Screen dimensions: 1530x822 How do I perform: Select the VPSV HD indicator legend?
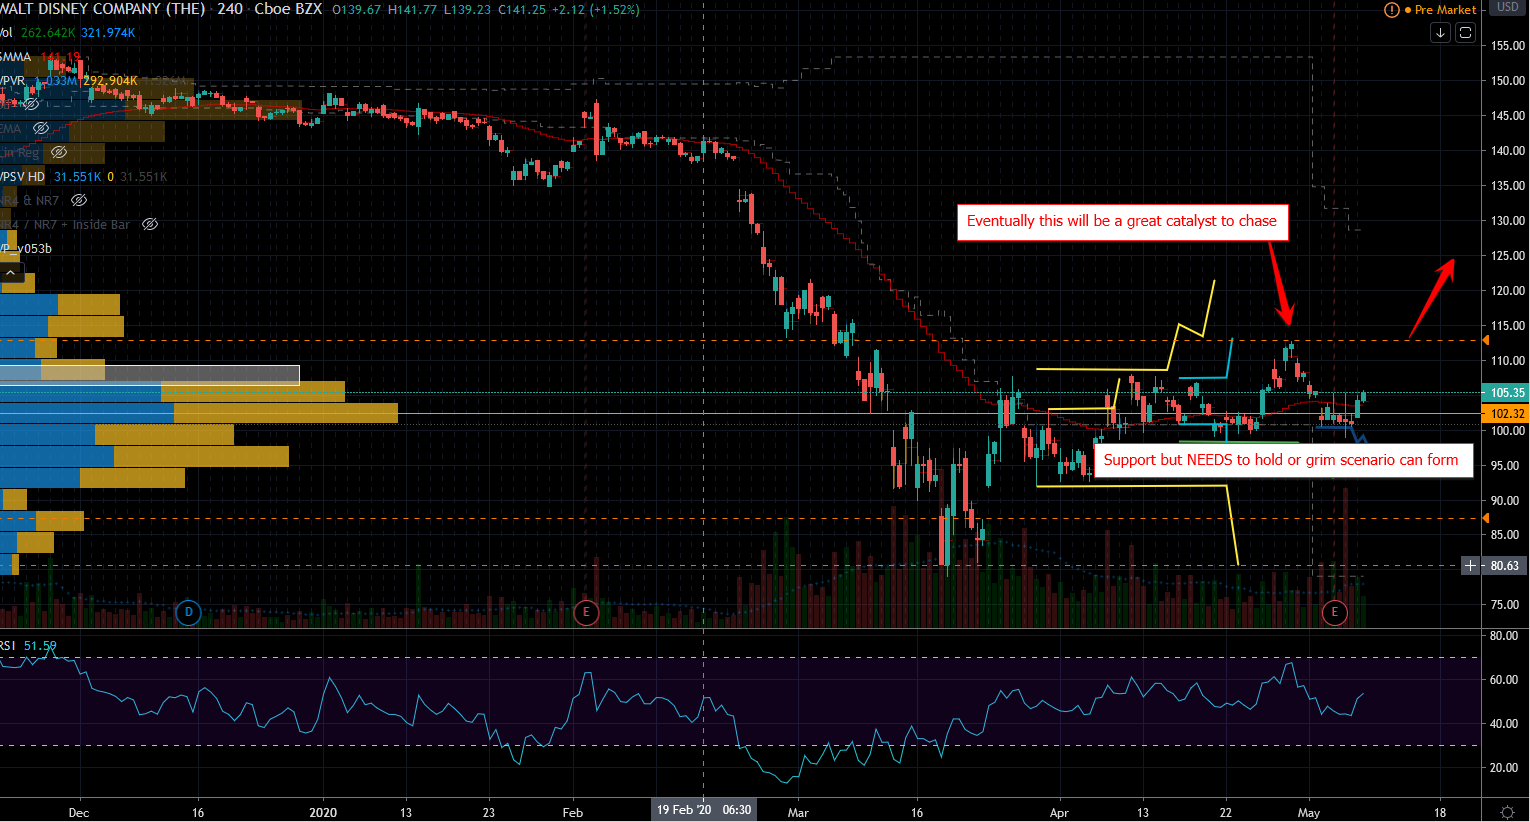(23, 177)
